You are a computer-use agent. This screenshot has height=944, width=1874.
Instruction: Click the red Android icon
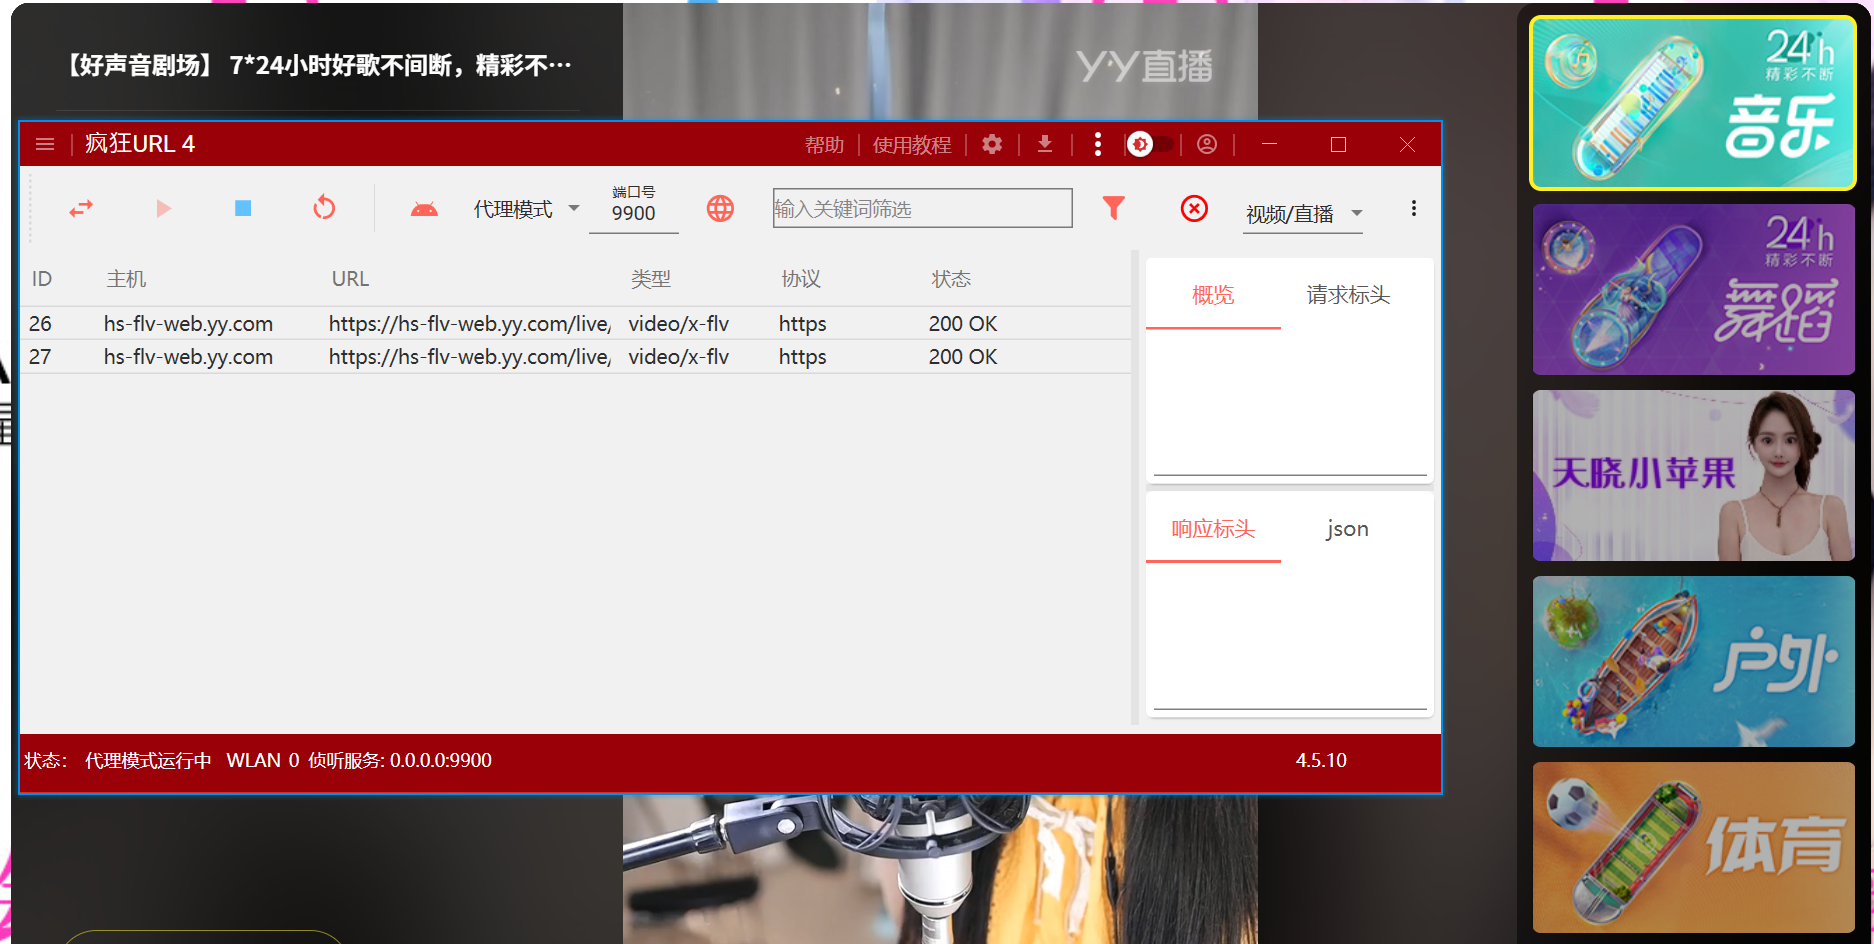[x=424, y=209]
